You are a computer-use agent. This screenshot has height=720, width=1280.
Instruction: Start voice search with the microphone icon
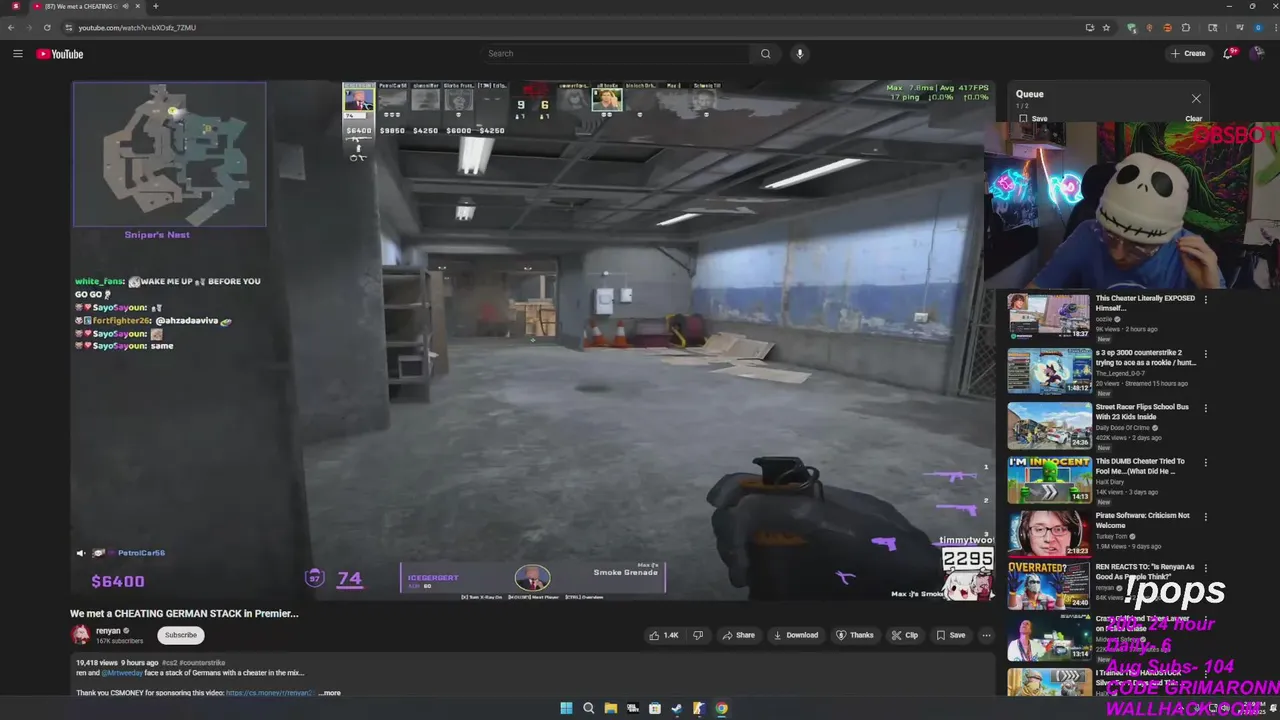point(799,54)
